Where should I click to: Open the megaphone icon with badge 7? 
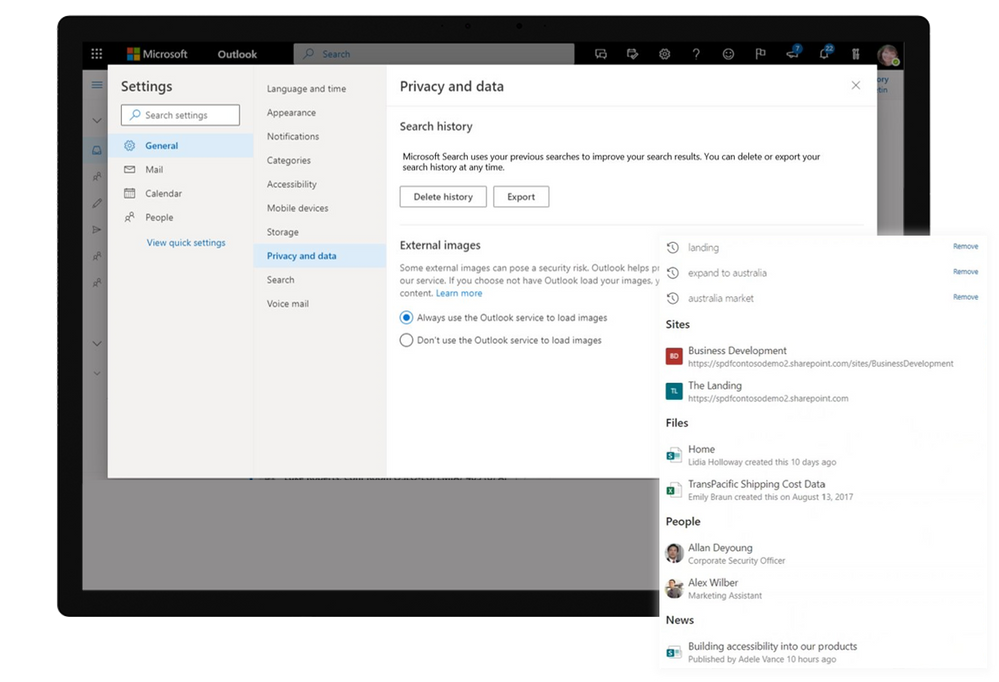pos(793,53)
